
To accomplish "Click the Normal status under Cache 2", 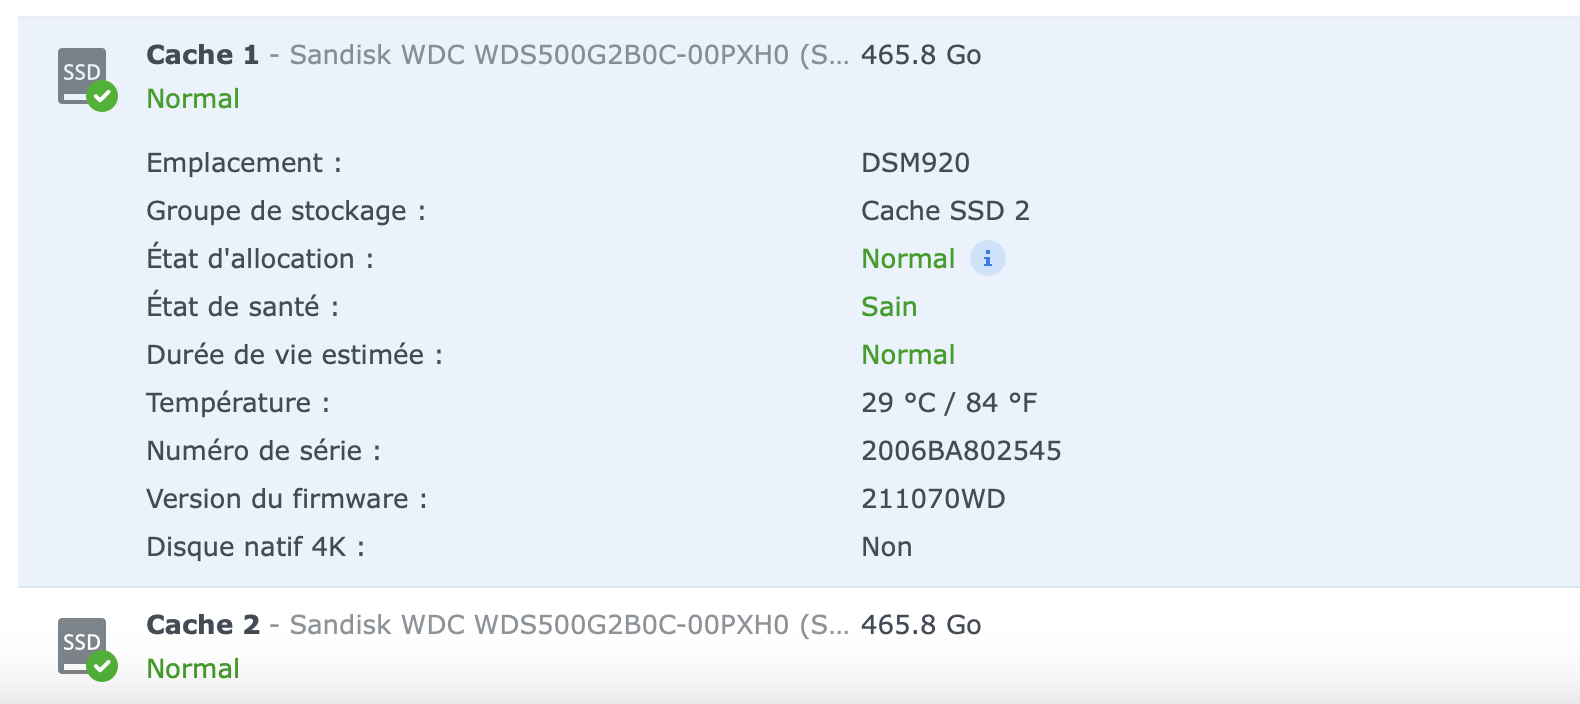I will (193, 669).
